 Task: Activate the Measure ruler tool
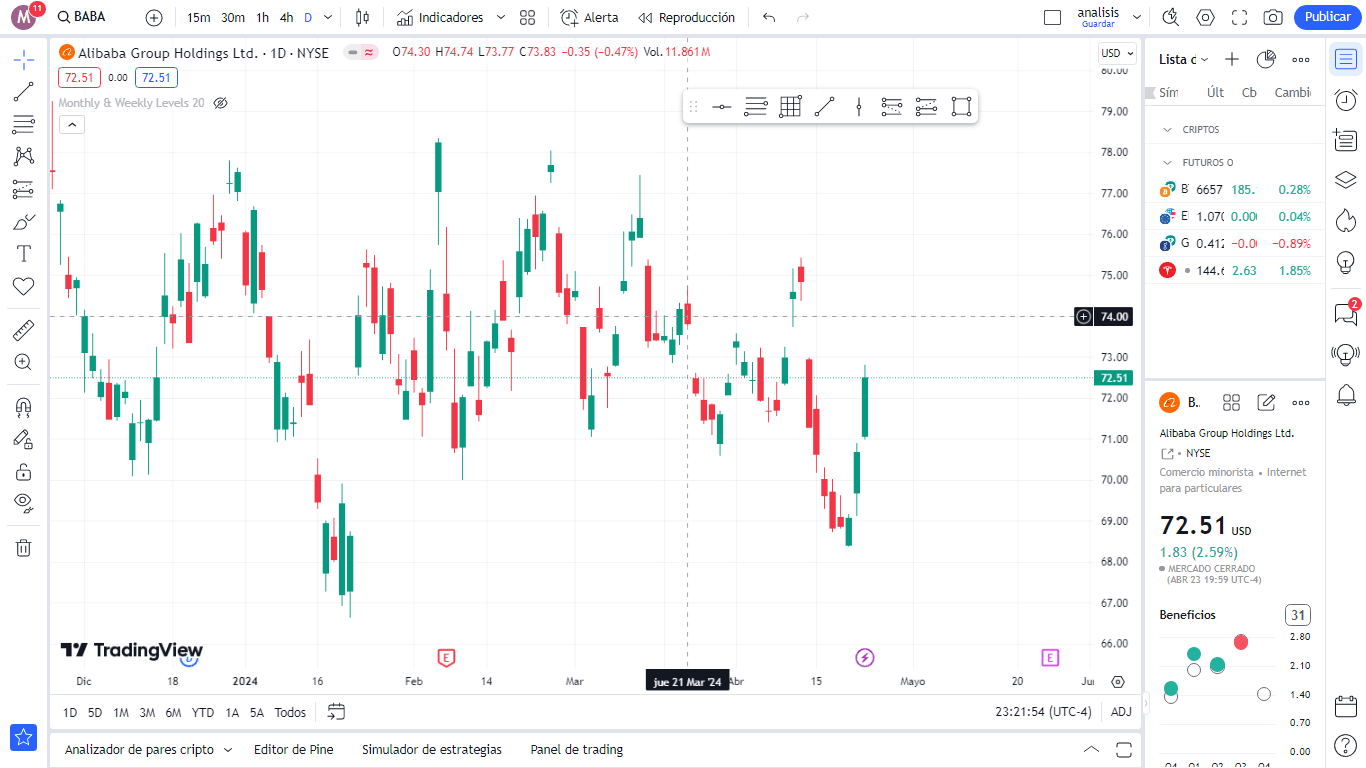coord(24,329)
